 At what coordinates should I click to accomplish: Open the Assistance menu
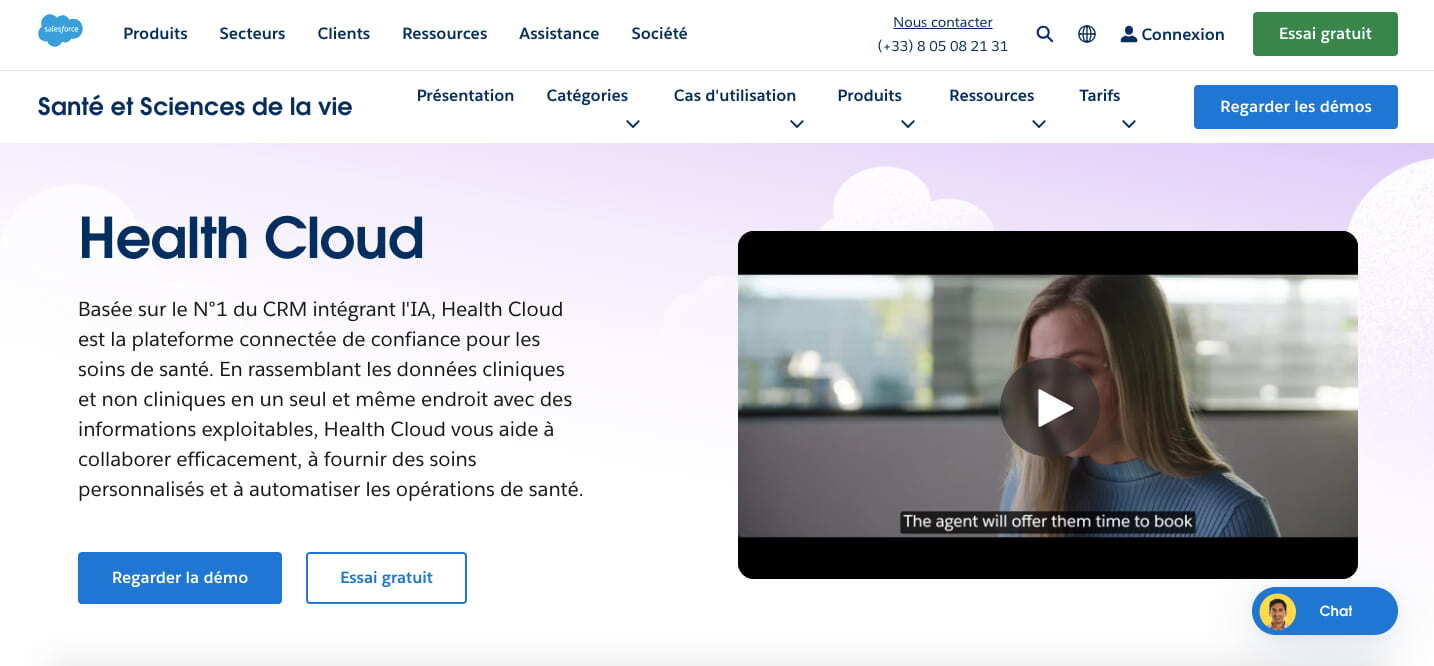point(559,33)
